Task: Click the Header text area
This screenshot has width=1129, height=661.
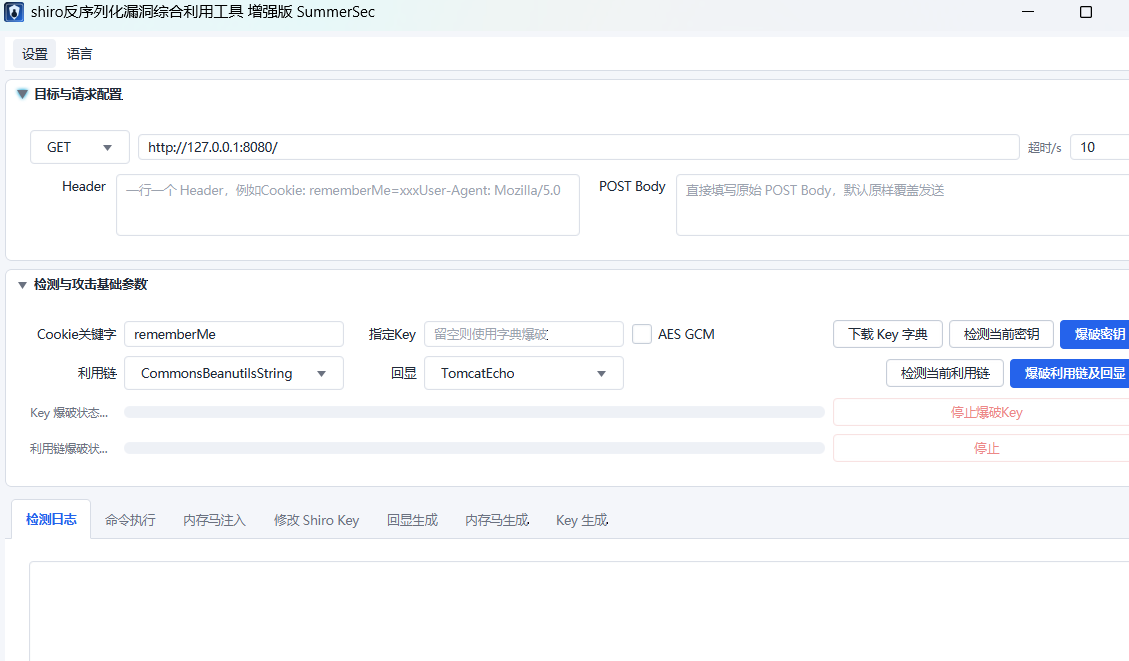Action: [x=348, y=204]
